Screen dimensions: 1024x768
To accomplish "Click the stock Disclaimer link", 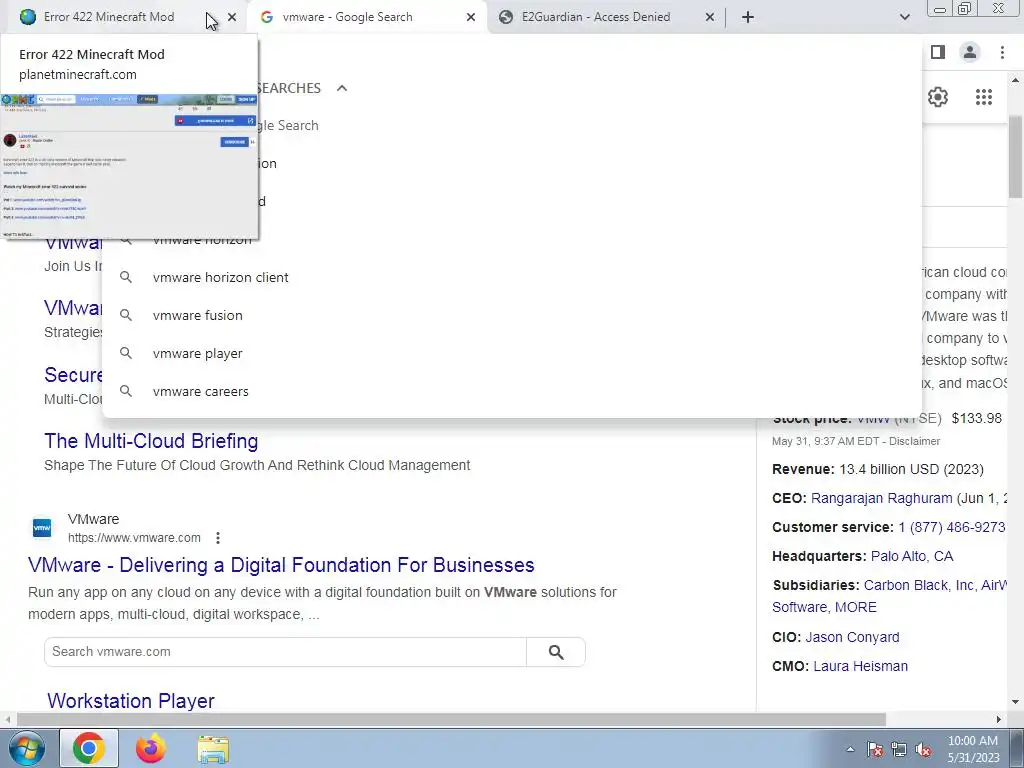I will [x=914, y=441].
